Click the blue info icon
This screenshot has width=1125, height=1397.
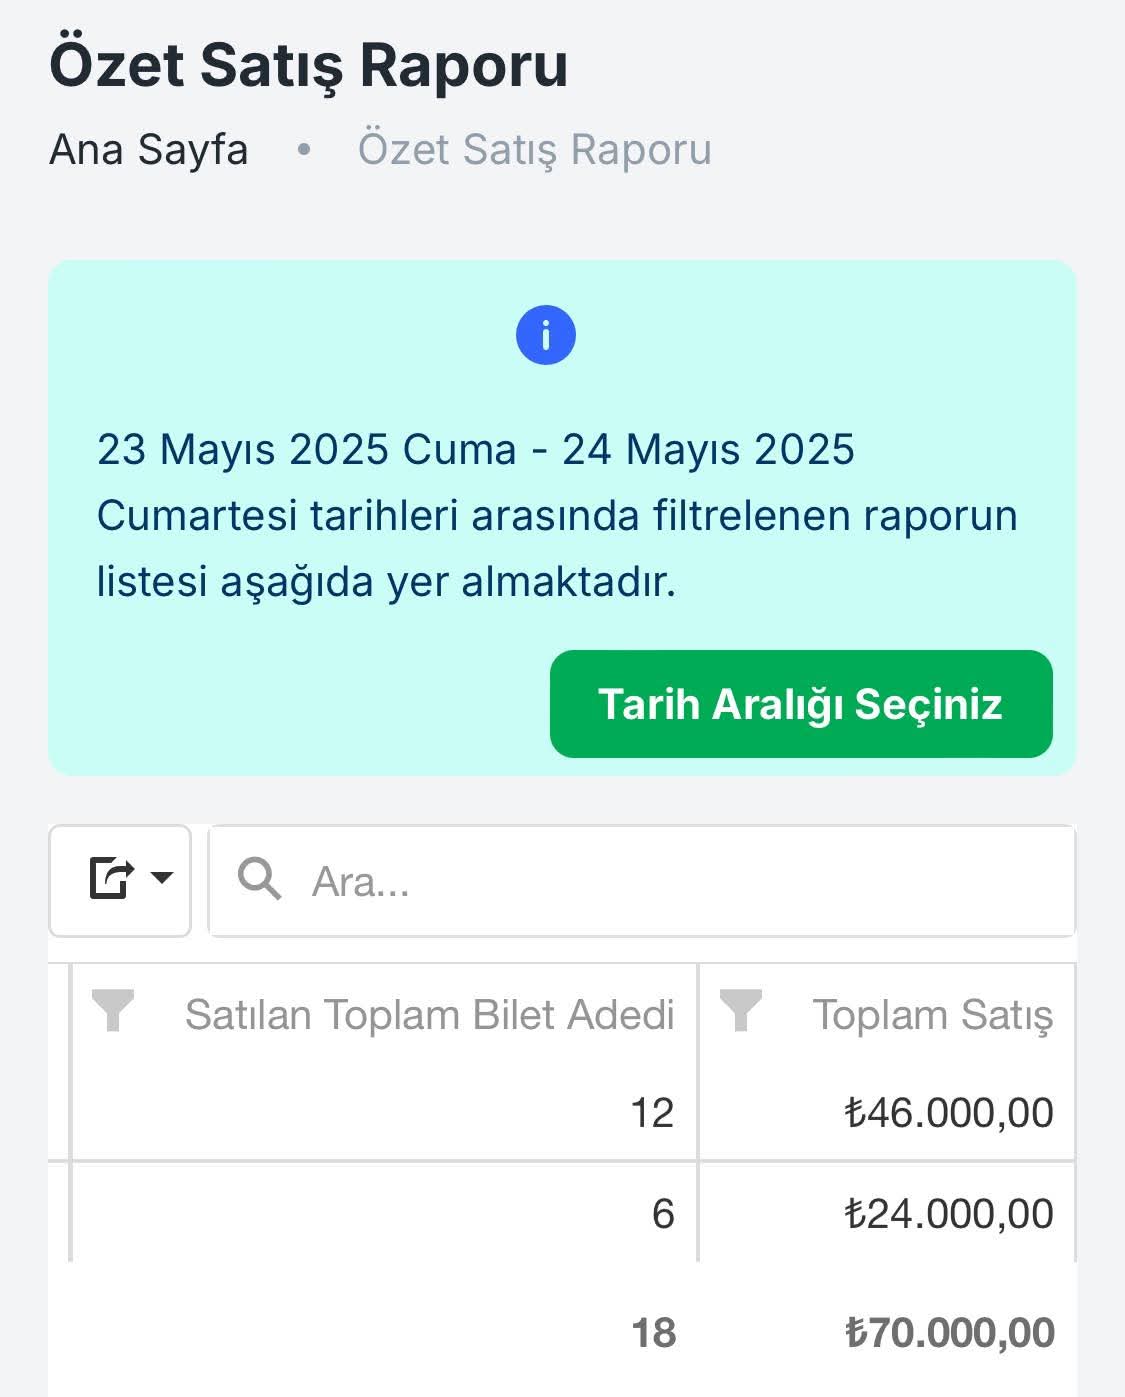[x=545, y=335]
